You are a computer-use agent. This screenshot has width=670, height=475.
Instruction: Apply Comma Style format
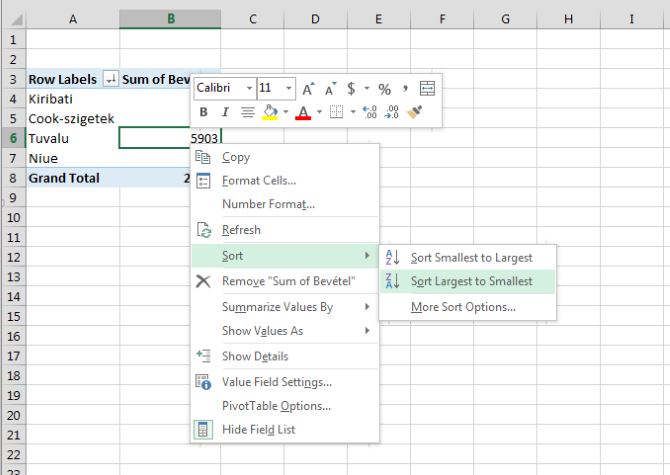point(405,89)
